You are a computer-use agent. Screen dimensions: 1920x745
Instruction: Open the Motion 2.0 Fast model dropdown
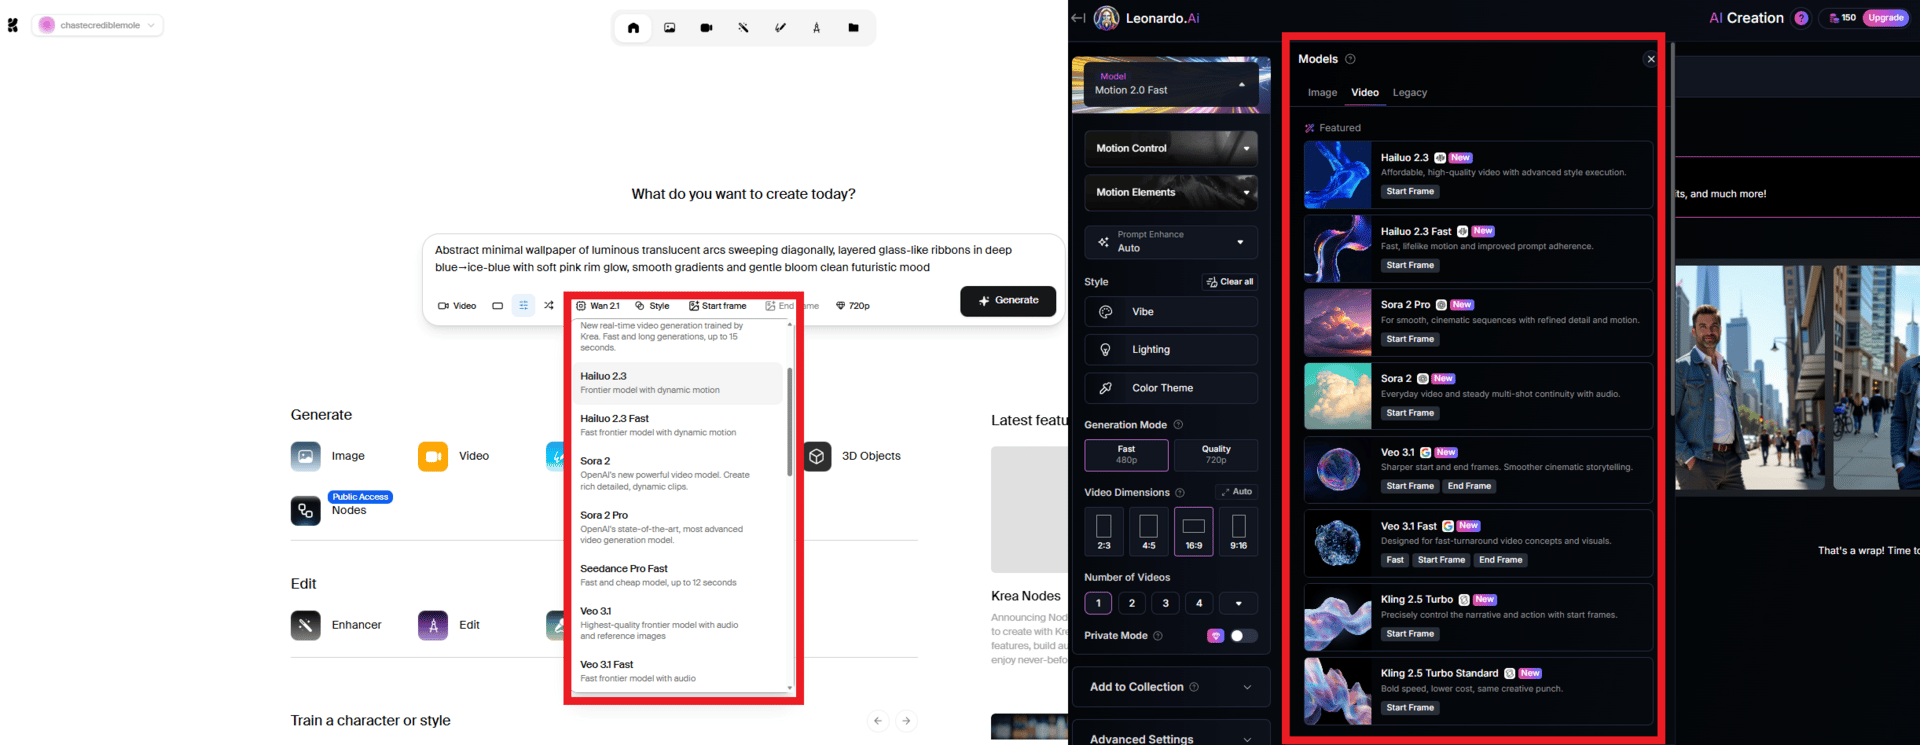[x=1171, y=84]
